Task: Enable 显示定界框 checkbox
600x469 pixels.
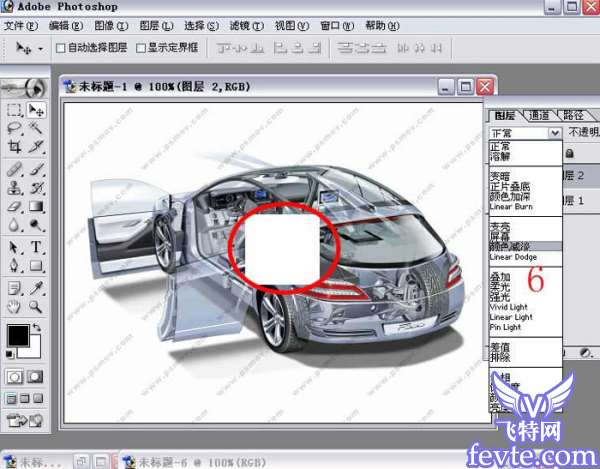Action: (141, 48)
